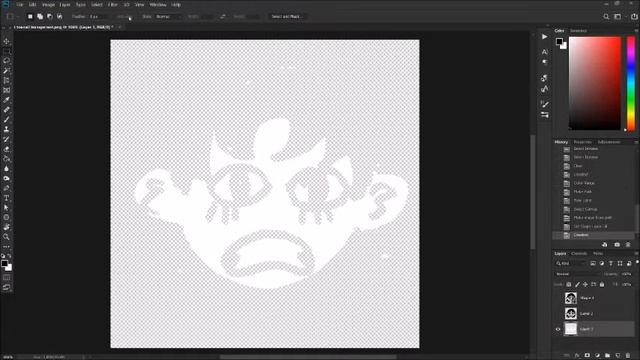Viewport: 640px width, 360px height.
Task: Select the Eyedropper tool
Action: click(x=7, y=100)
